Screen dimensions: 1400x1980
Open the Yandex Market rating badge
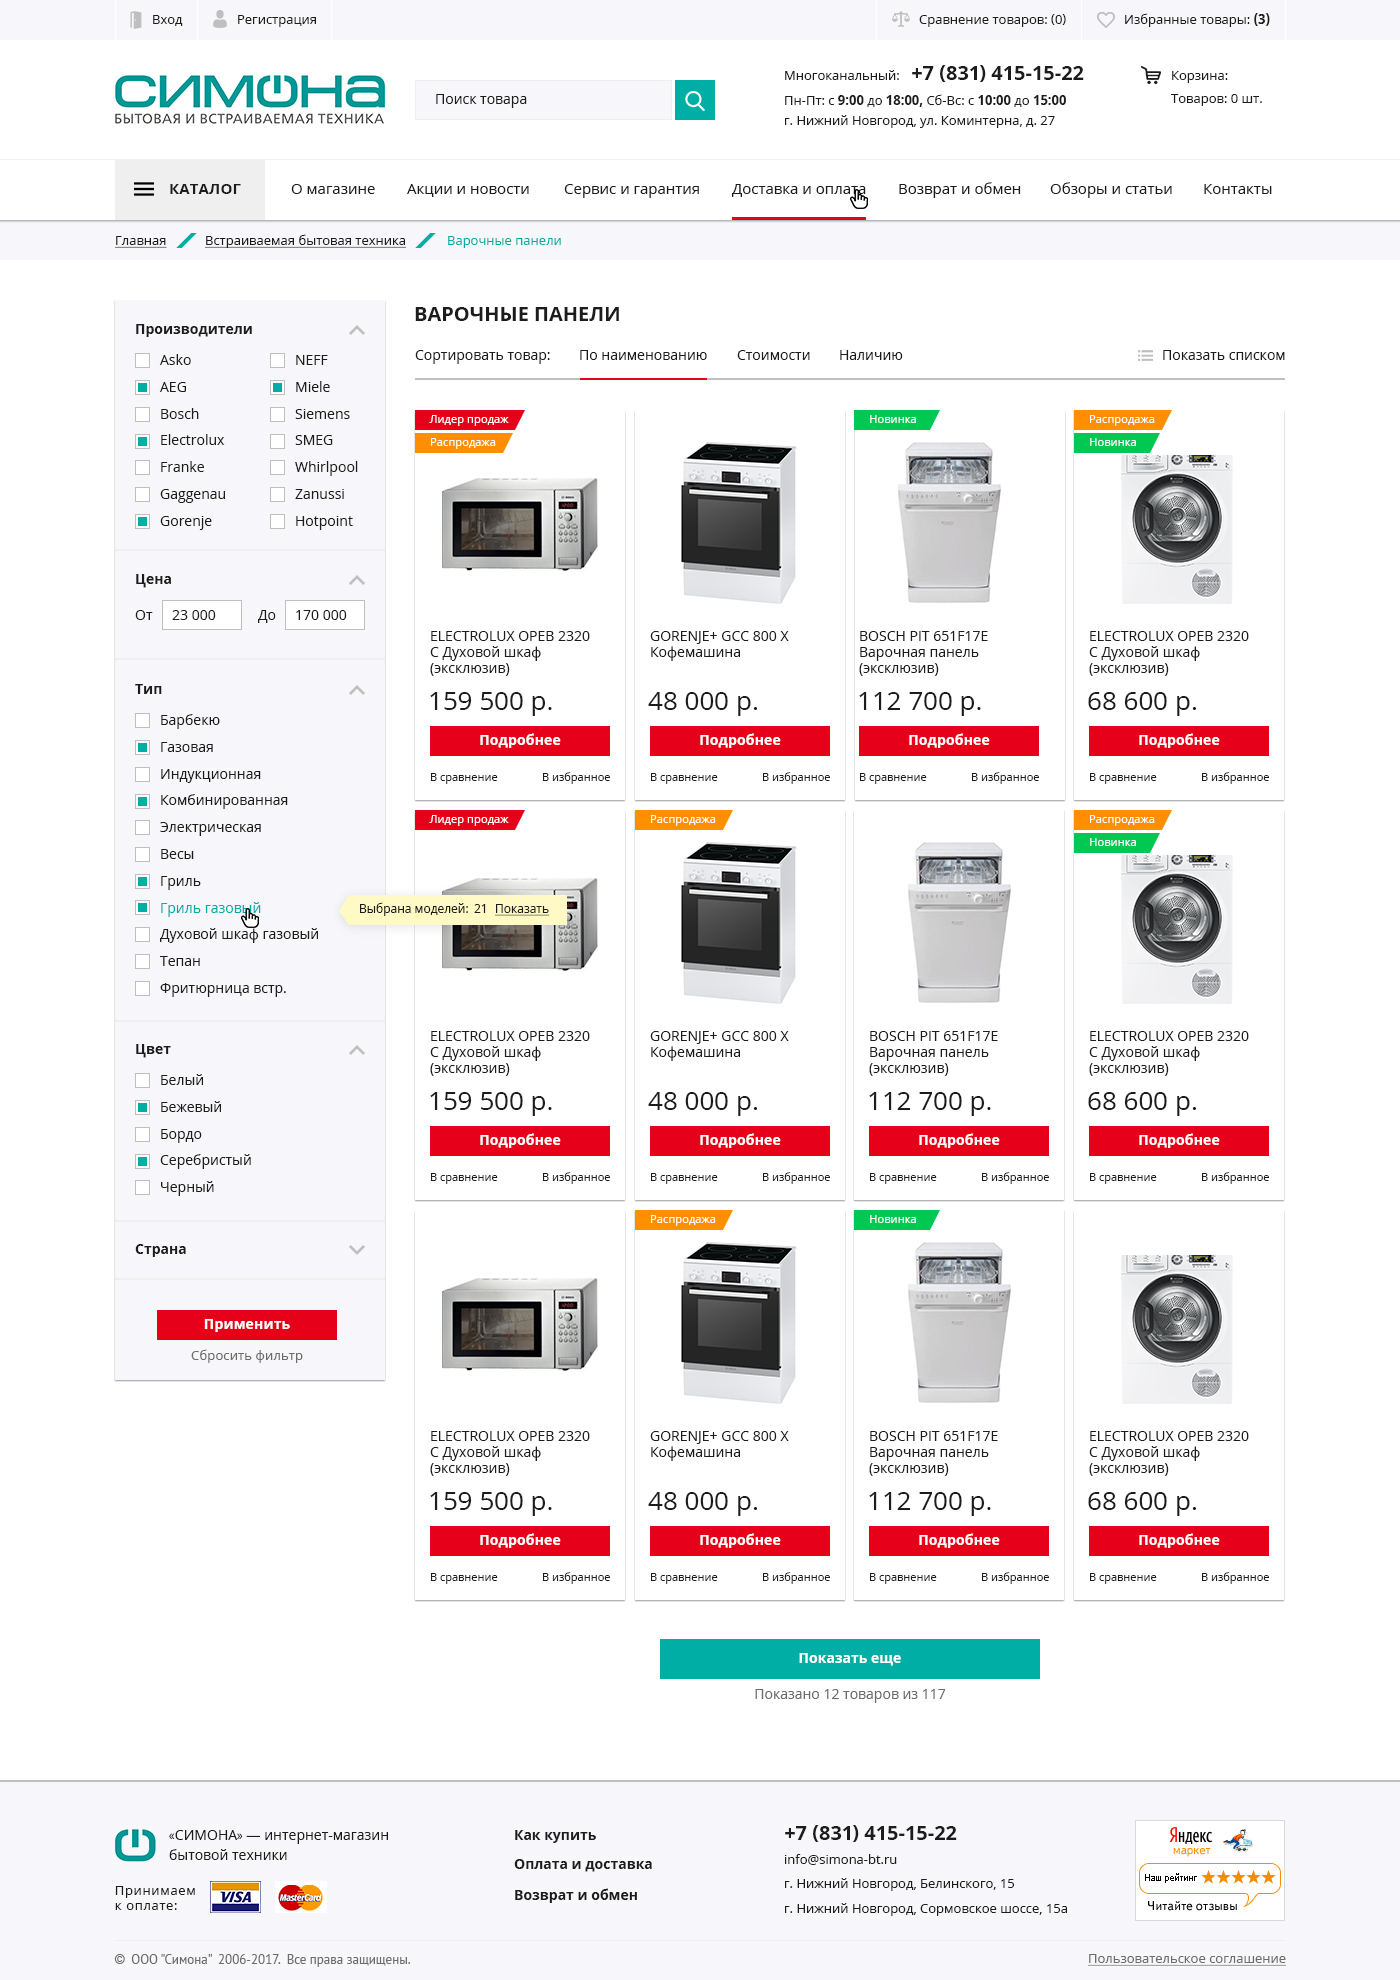pyautogui.click(x=1210, y=1870)
